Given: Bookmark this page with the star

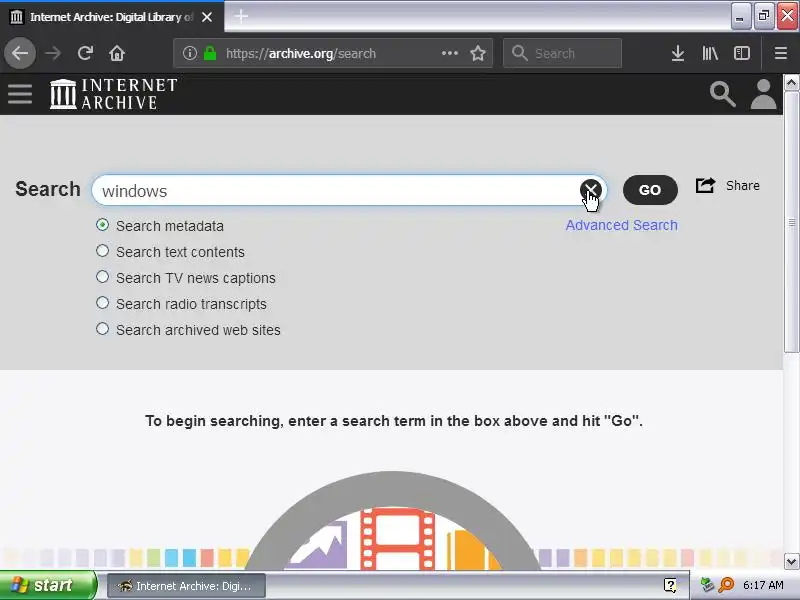Looking at the screenshot, I should (478, 53).
